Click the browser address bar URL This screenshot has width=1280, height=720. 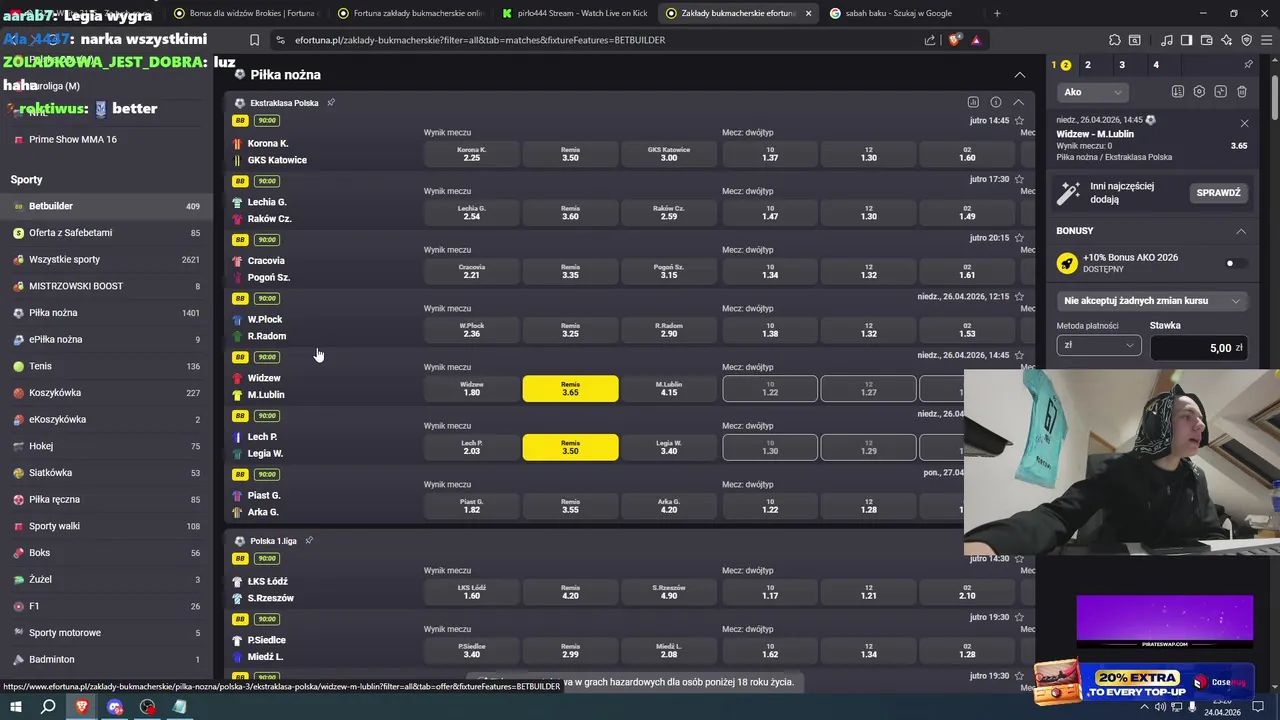tap(480, 40)
